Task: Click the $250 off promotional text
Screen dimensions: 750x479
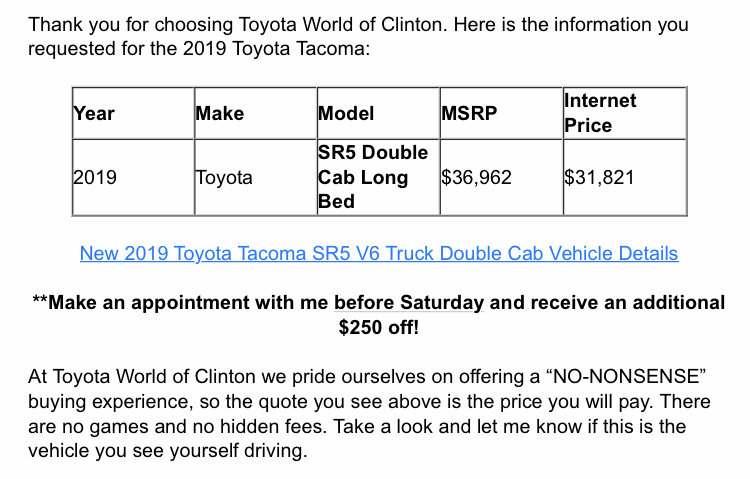Action: point(378,328)
